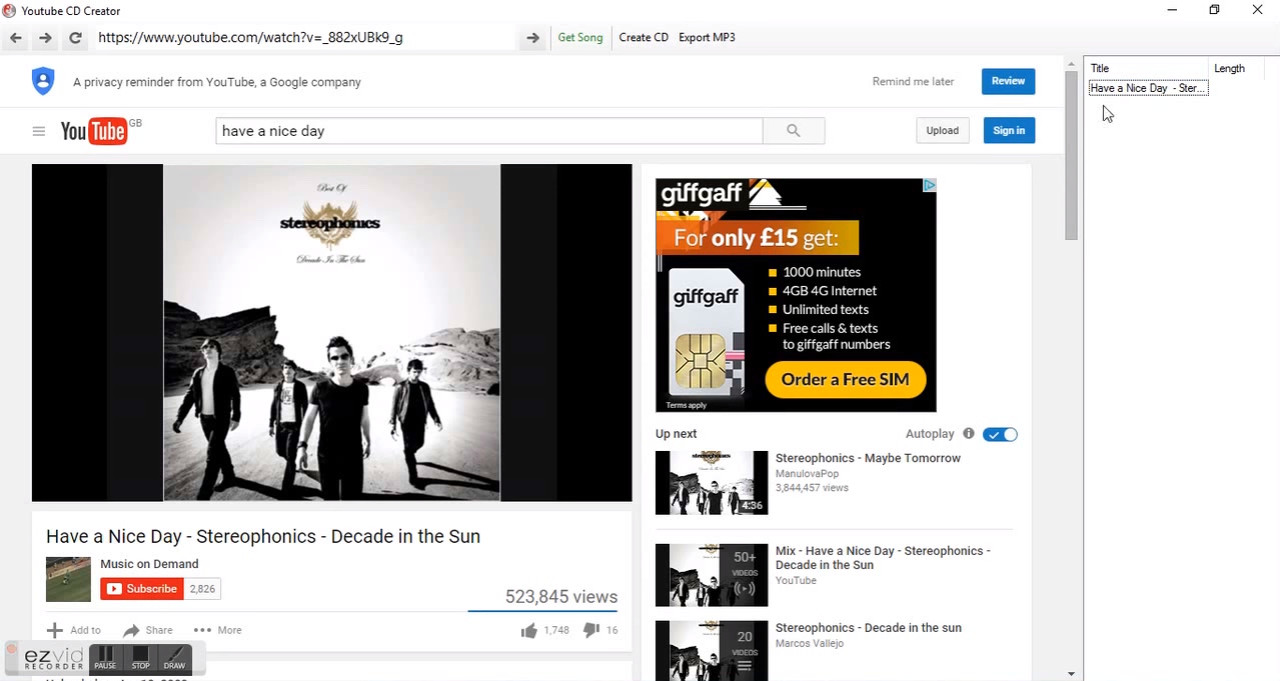Click Remind me later link

coord(913,82)
